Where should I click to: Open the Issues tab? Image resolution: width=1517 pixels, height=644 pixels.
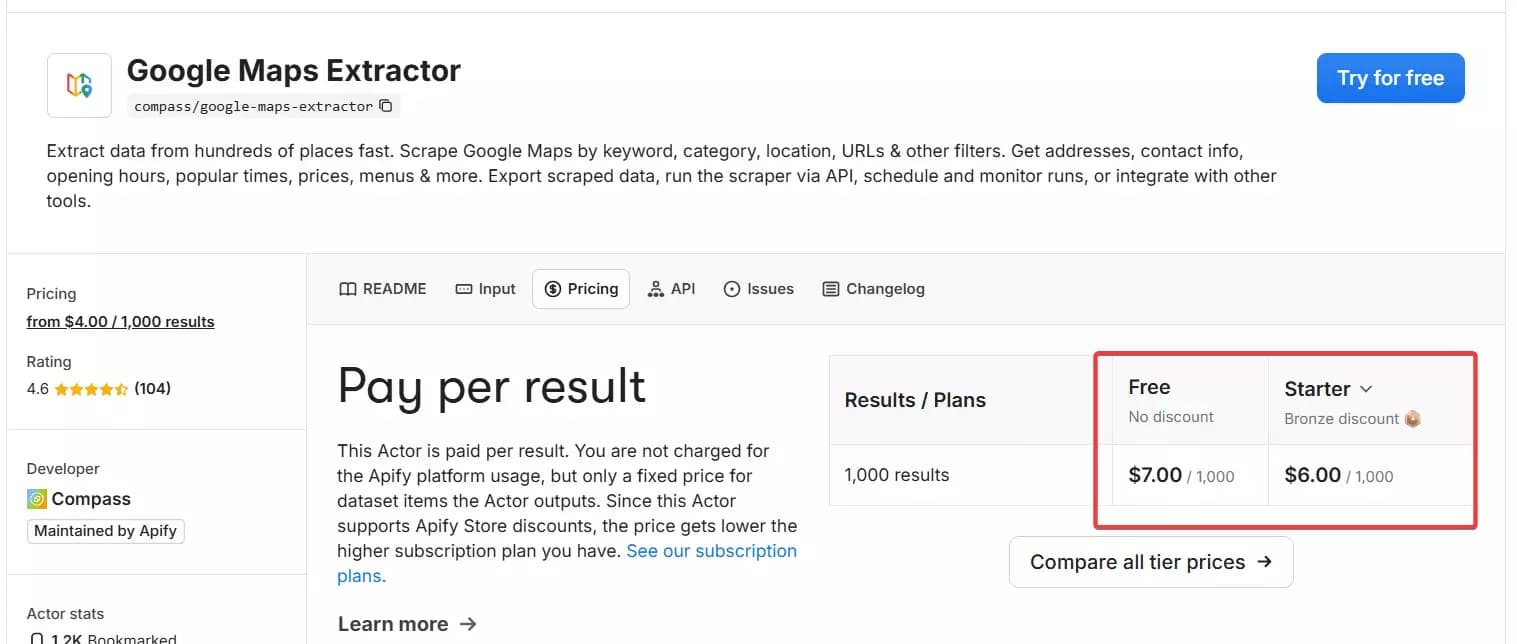pyautogui.click(x=759, y=288)
